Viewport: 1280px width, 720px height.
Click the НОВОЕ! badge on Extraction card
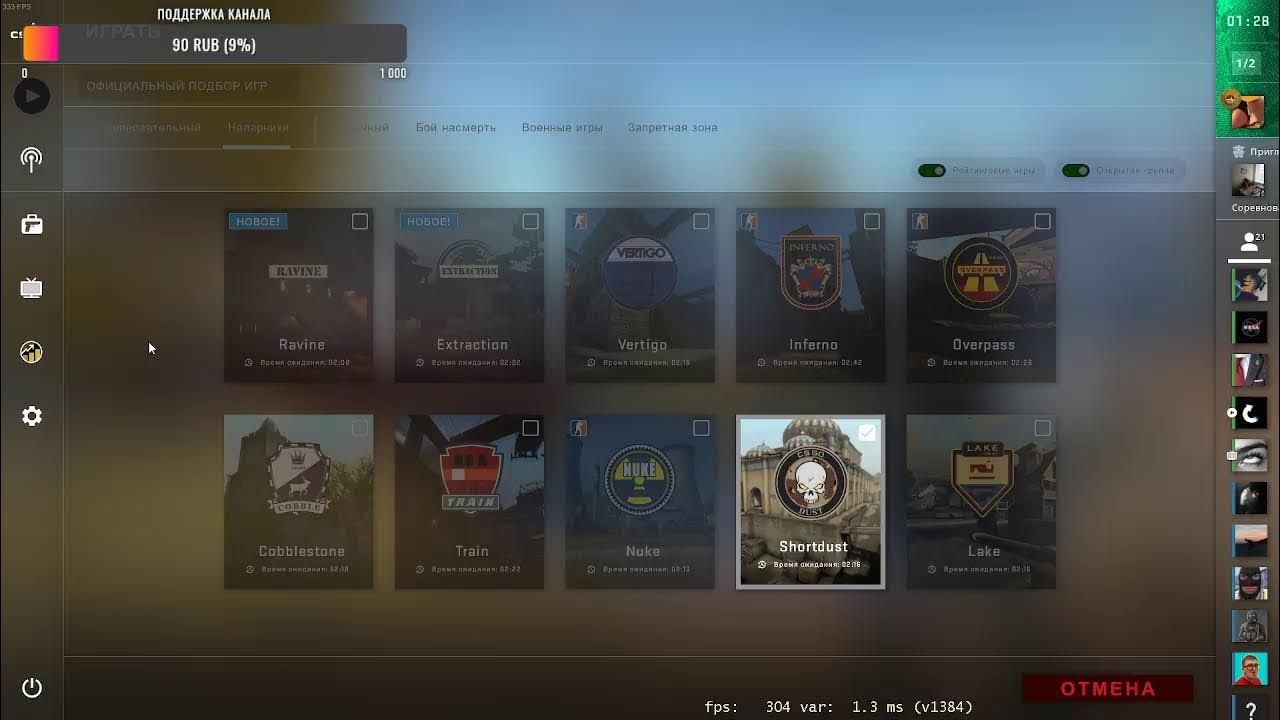(x=429, y=222)
